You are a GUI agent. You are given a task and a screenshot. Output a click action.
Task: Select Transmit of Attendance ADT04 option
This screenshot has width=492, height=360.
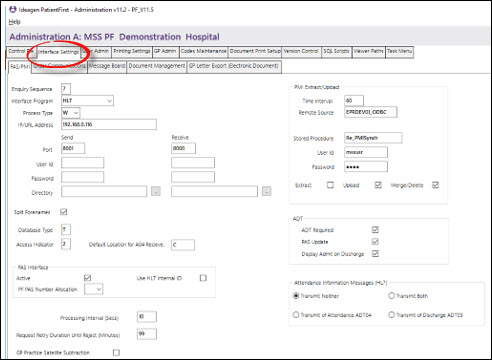pyautogui.click(x=296, y=315)
